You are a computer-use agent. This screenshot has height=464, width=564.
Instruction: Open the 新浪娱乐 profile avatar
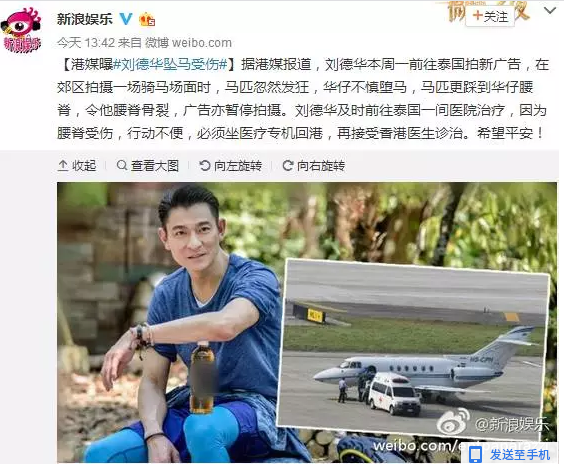[21, 31]
